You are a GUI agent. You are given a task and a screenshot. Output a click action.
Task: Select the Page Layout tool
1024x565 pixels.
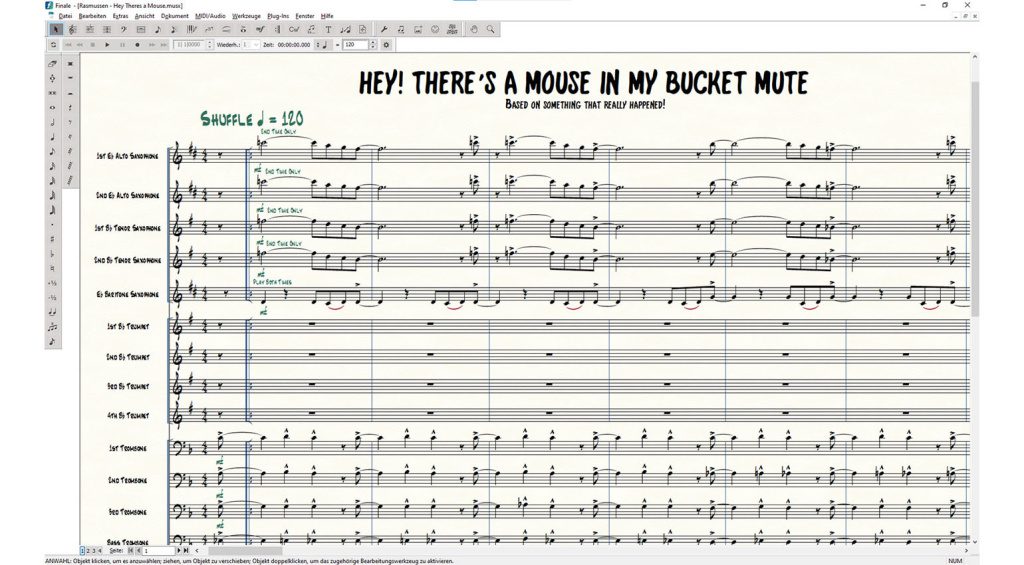(362, 29)
